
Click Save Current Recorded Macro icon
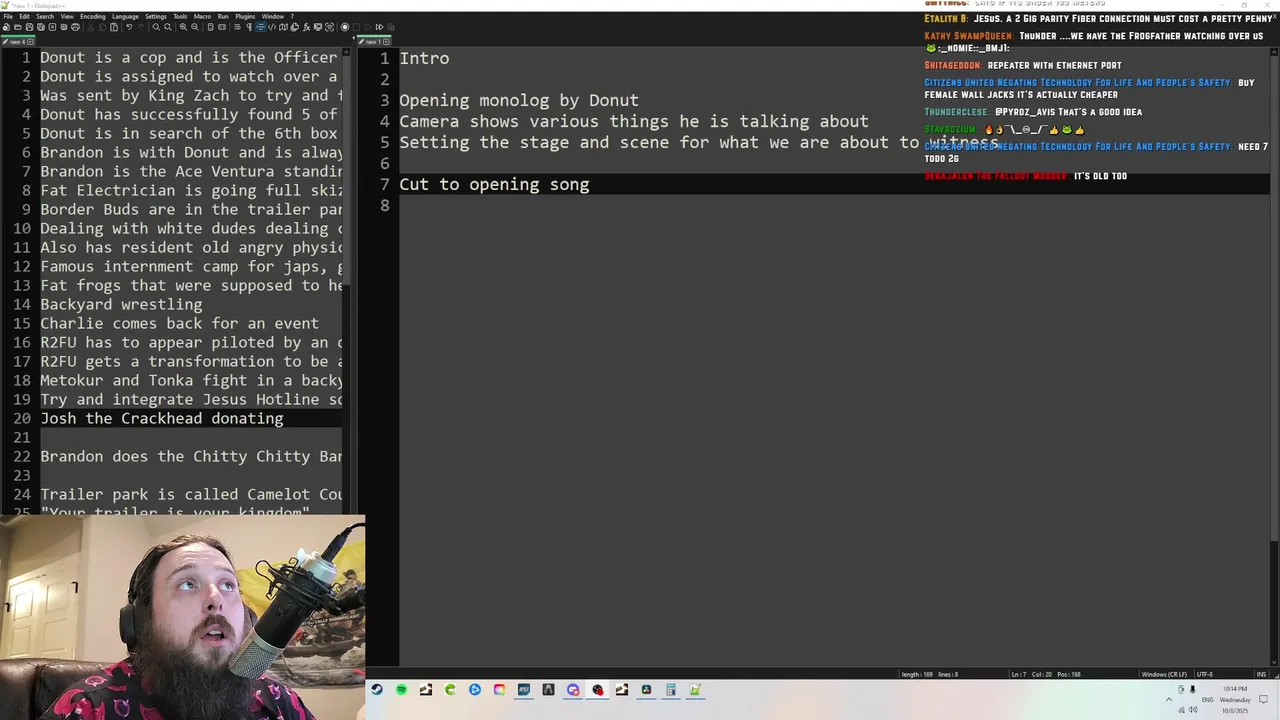(x=391, y=27)
